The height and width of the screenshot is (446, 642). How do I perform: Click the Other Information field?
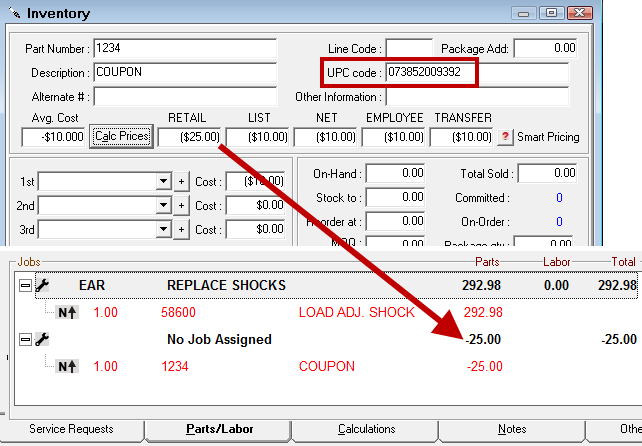pyautogui.click(x=477, y=97)
